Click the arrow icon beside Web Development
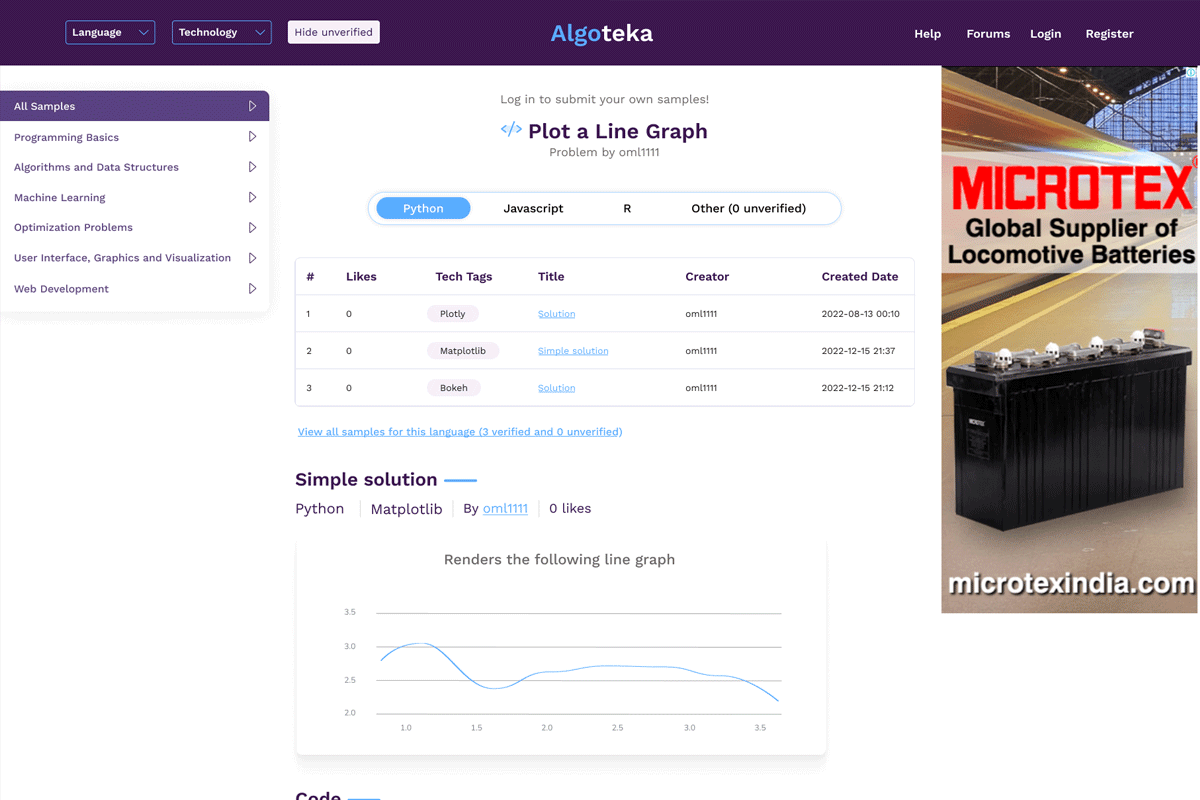Image resolution: width=1200 pixels, height=800 pixels. click(253, 289)
